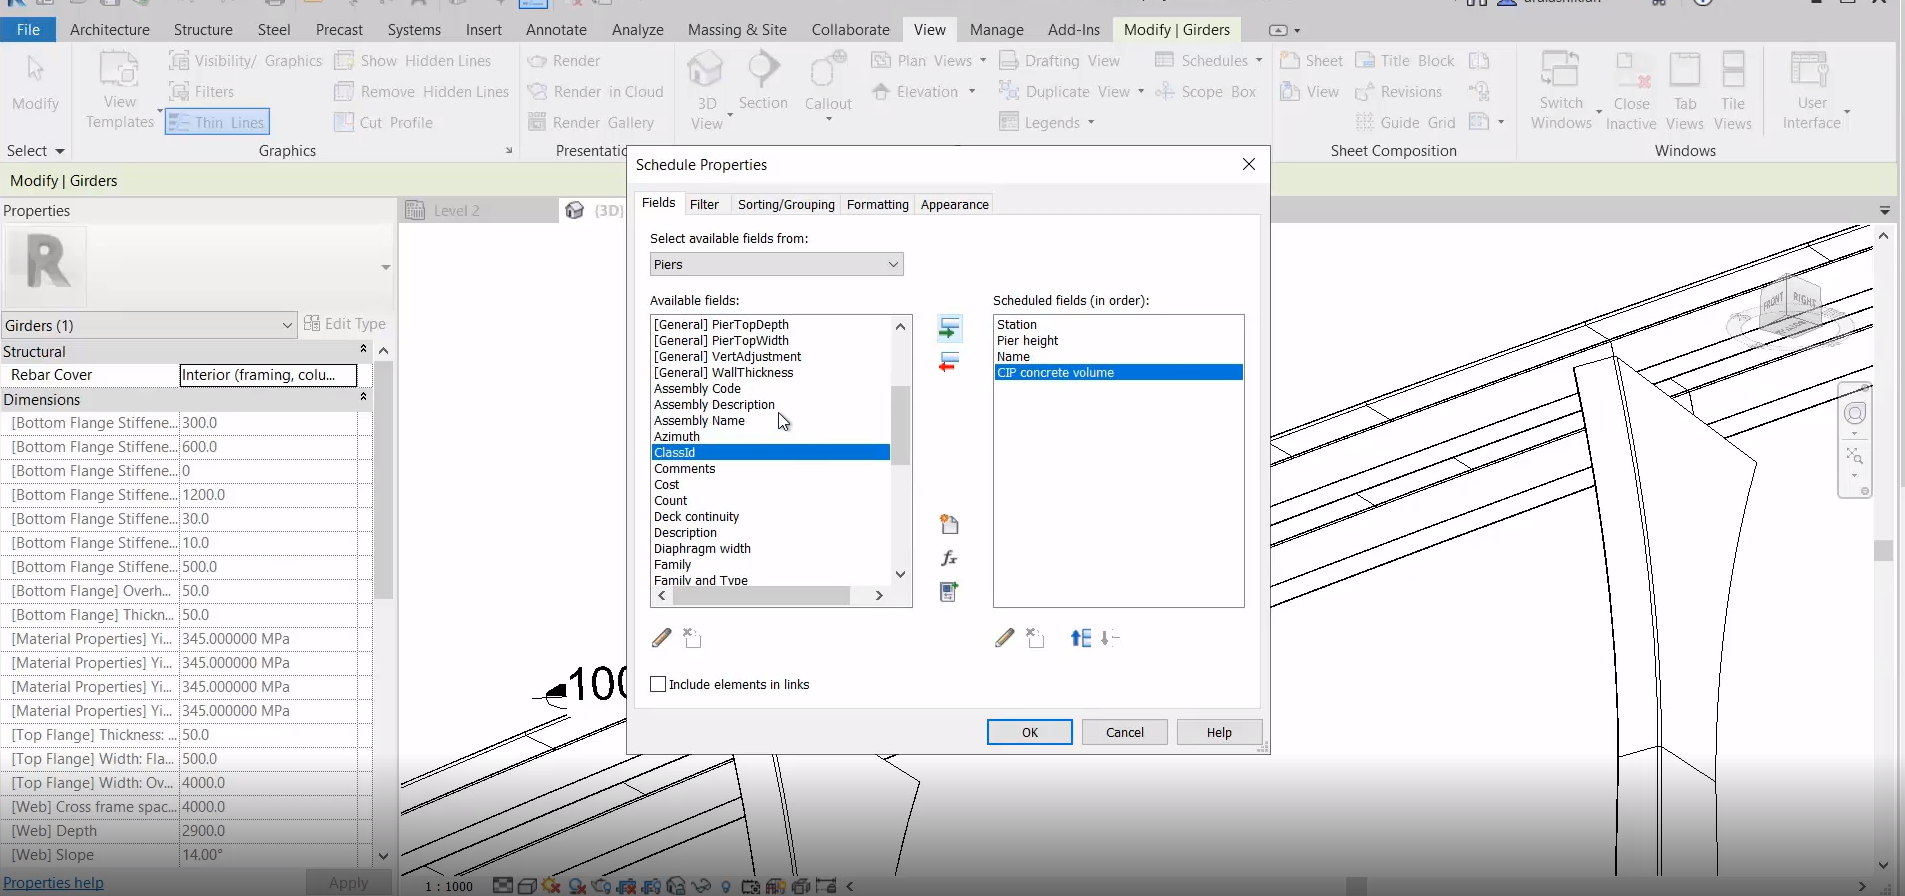The width and height of the screenshot is (1905, 896).
Task: Click the delete parameter icon under Scheduled fields
Action: point(1035,638)
